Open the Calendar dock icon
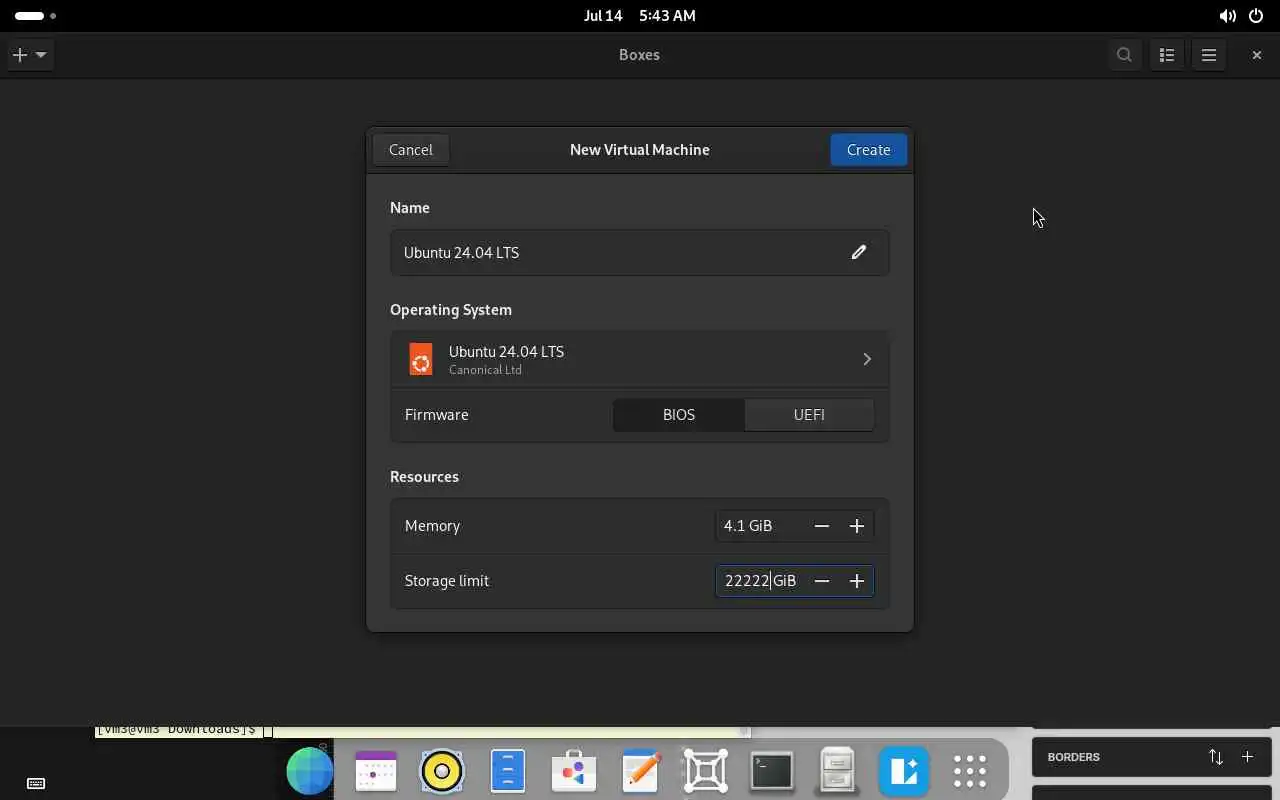Screen dimensions: 1280x800 click(x=376, y=771)
